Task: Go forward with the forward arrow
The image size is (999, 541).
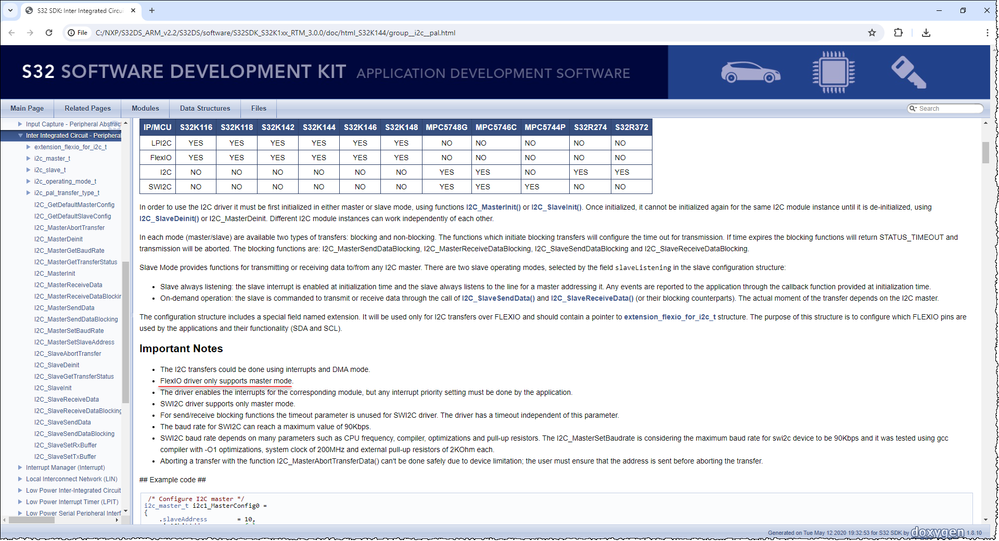Action: point(30,32)
